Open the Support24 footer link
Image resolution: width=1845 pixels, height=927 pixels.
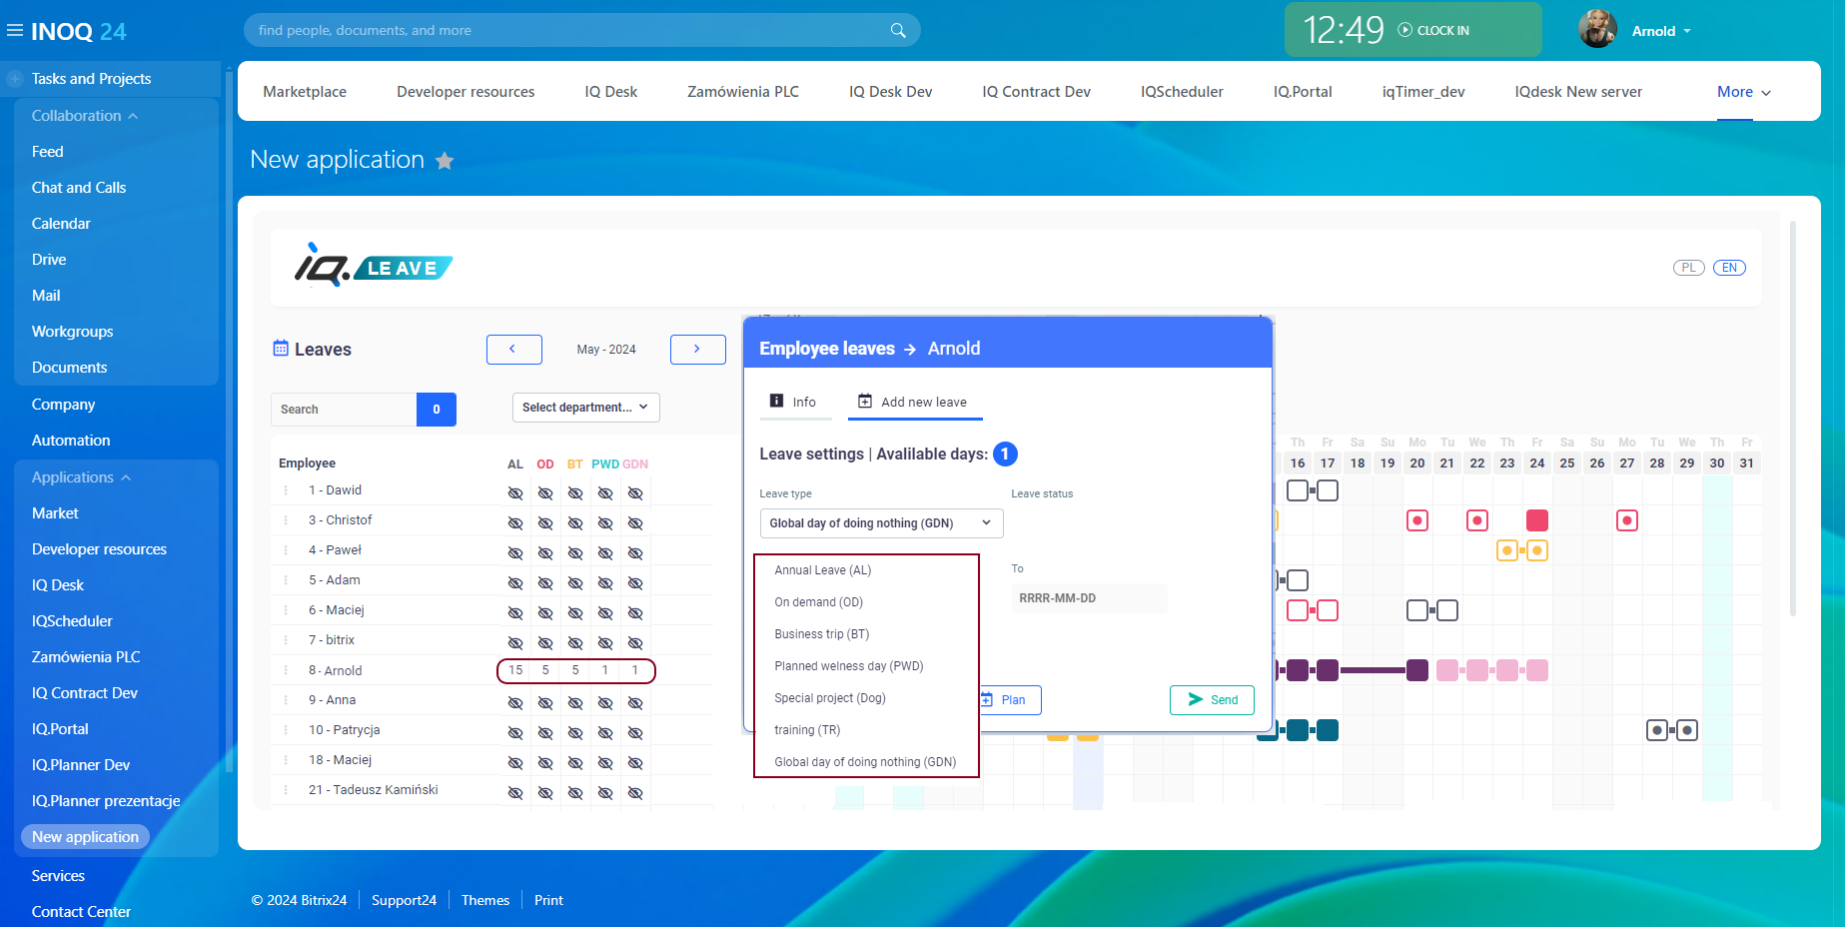click(404, 900)
